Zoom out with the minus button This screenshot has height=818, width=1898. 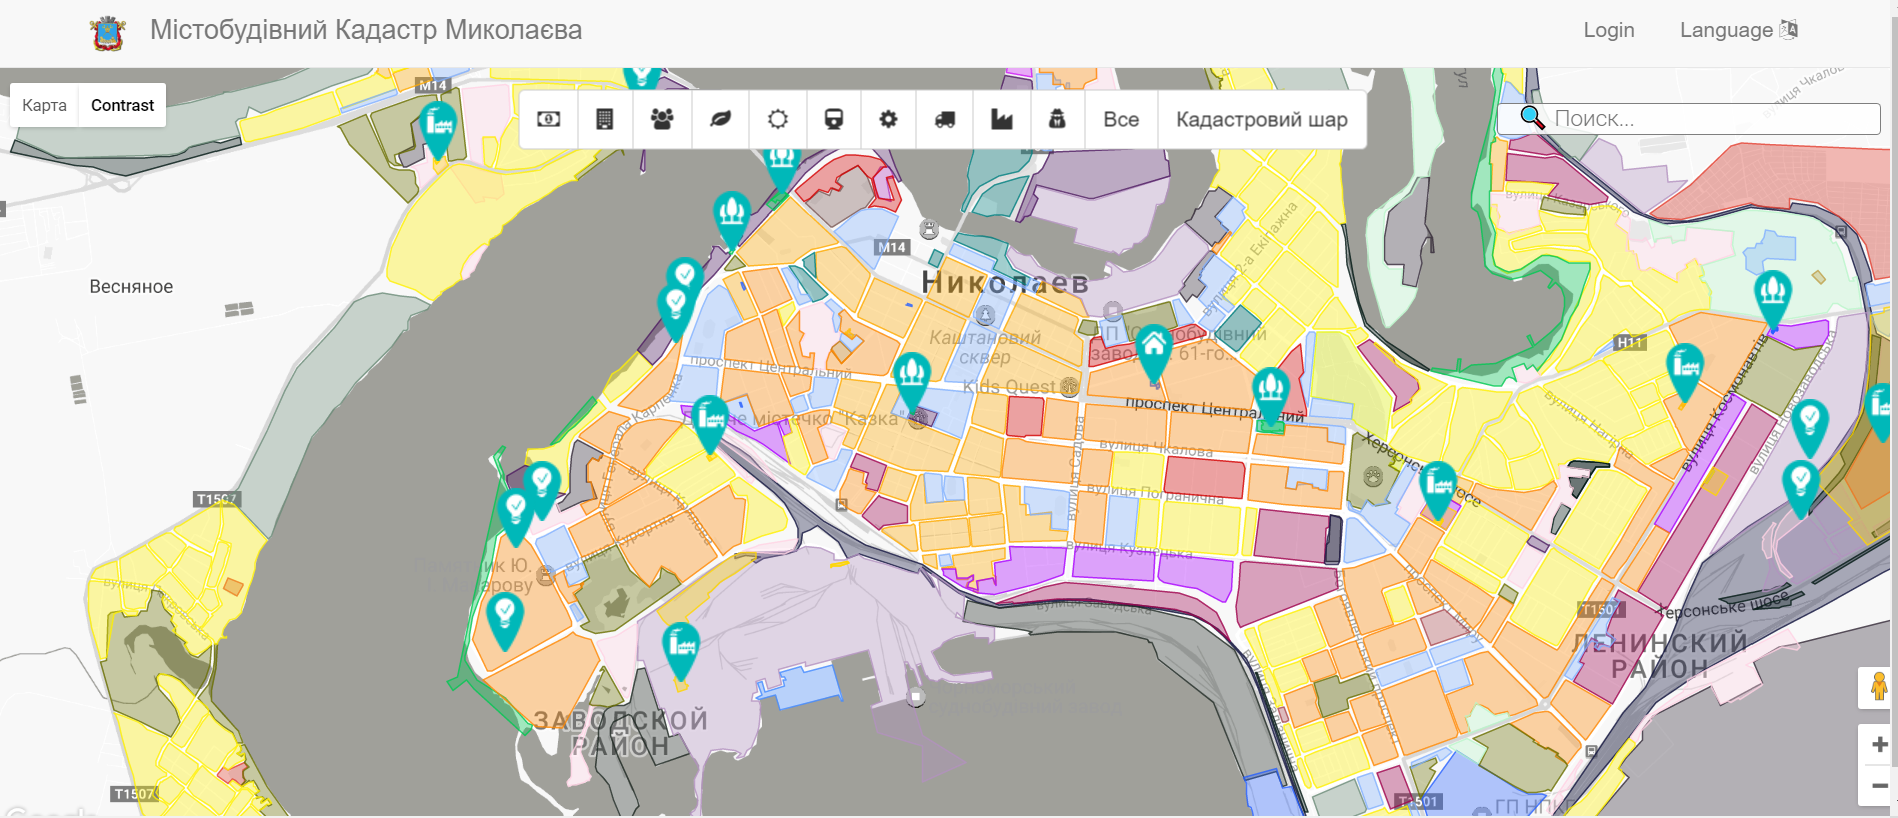[1878, 785]
